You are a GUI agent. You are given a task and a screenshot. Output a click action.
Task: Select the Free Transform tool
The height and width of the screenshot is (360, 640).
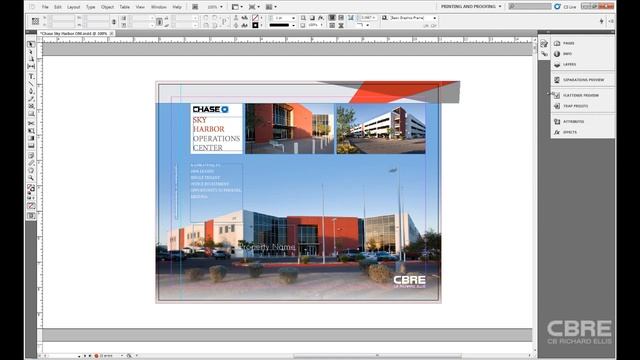31,131
